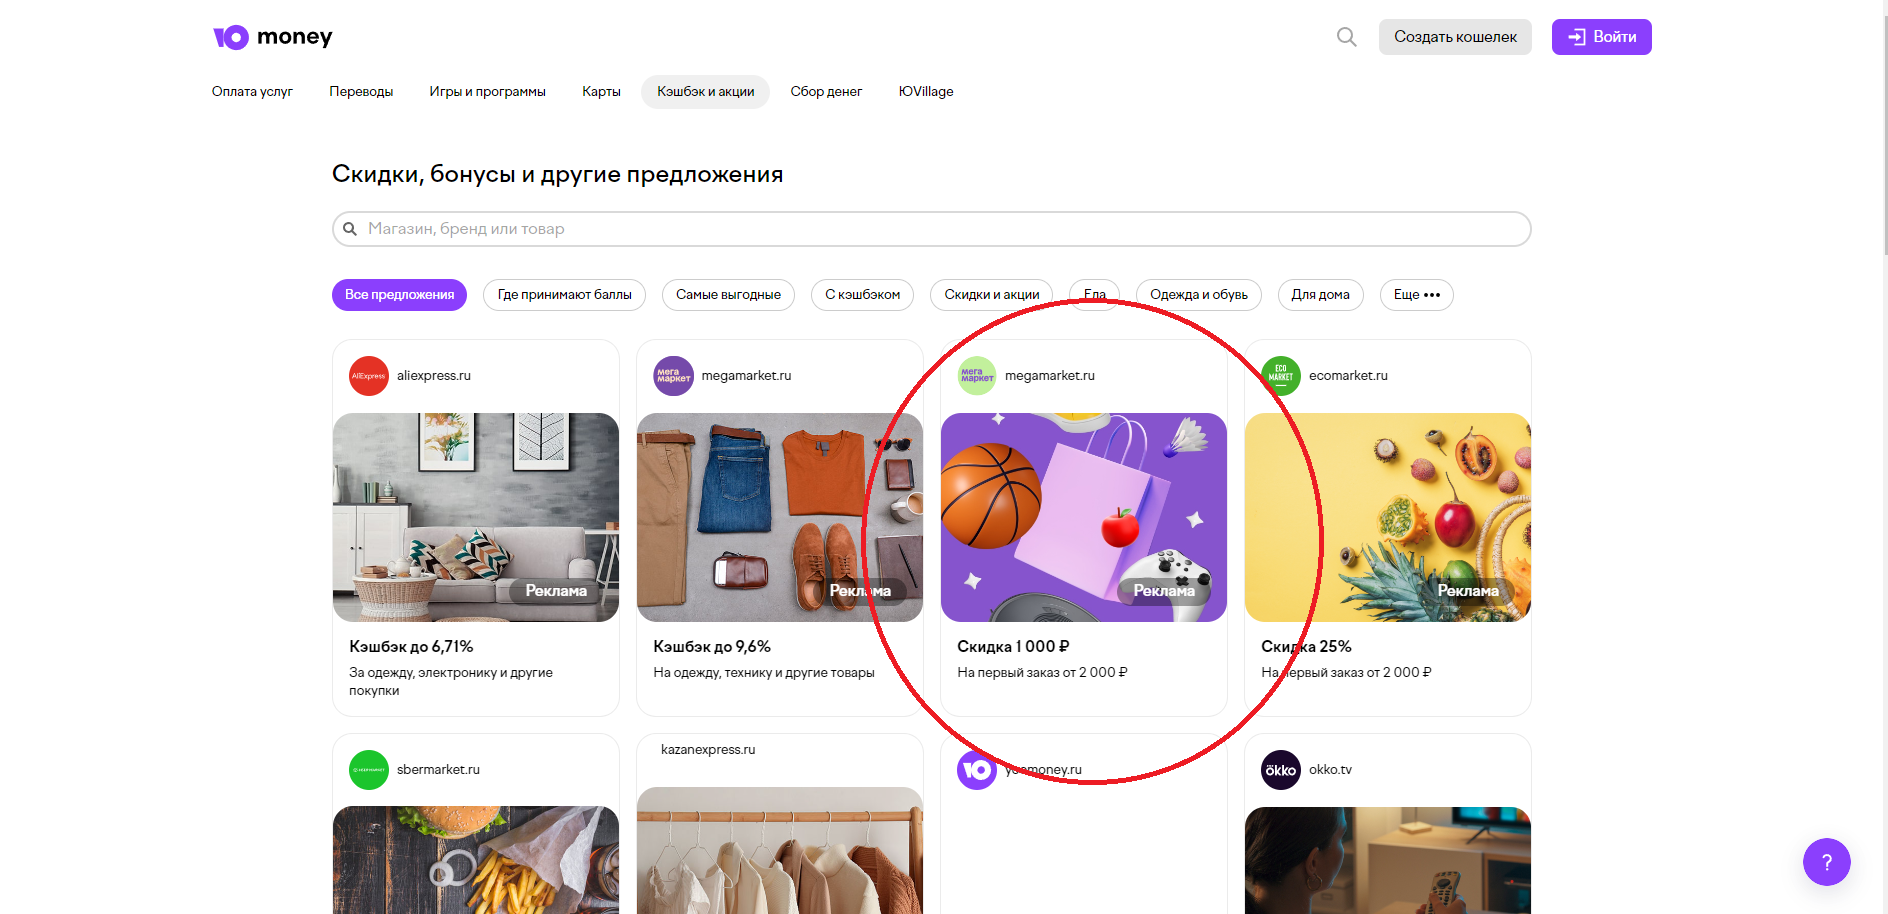
Task: Select Одежда и обувь filter
Action: tap(1198, 295)
